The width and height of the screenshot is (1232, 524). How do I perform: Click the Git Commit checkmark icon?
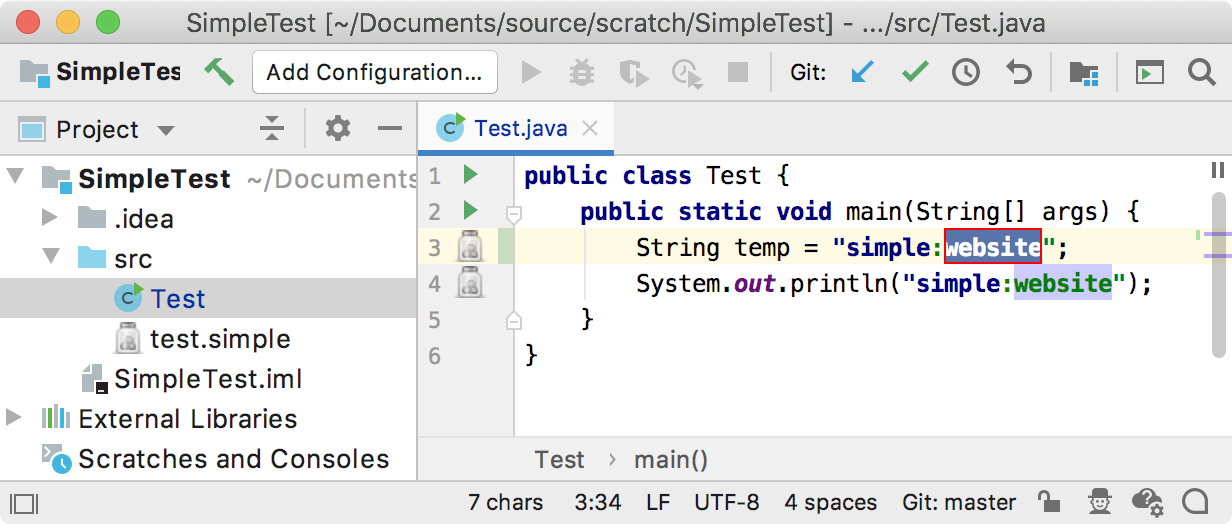[x=914, y=72]
